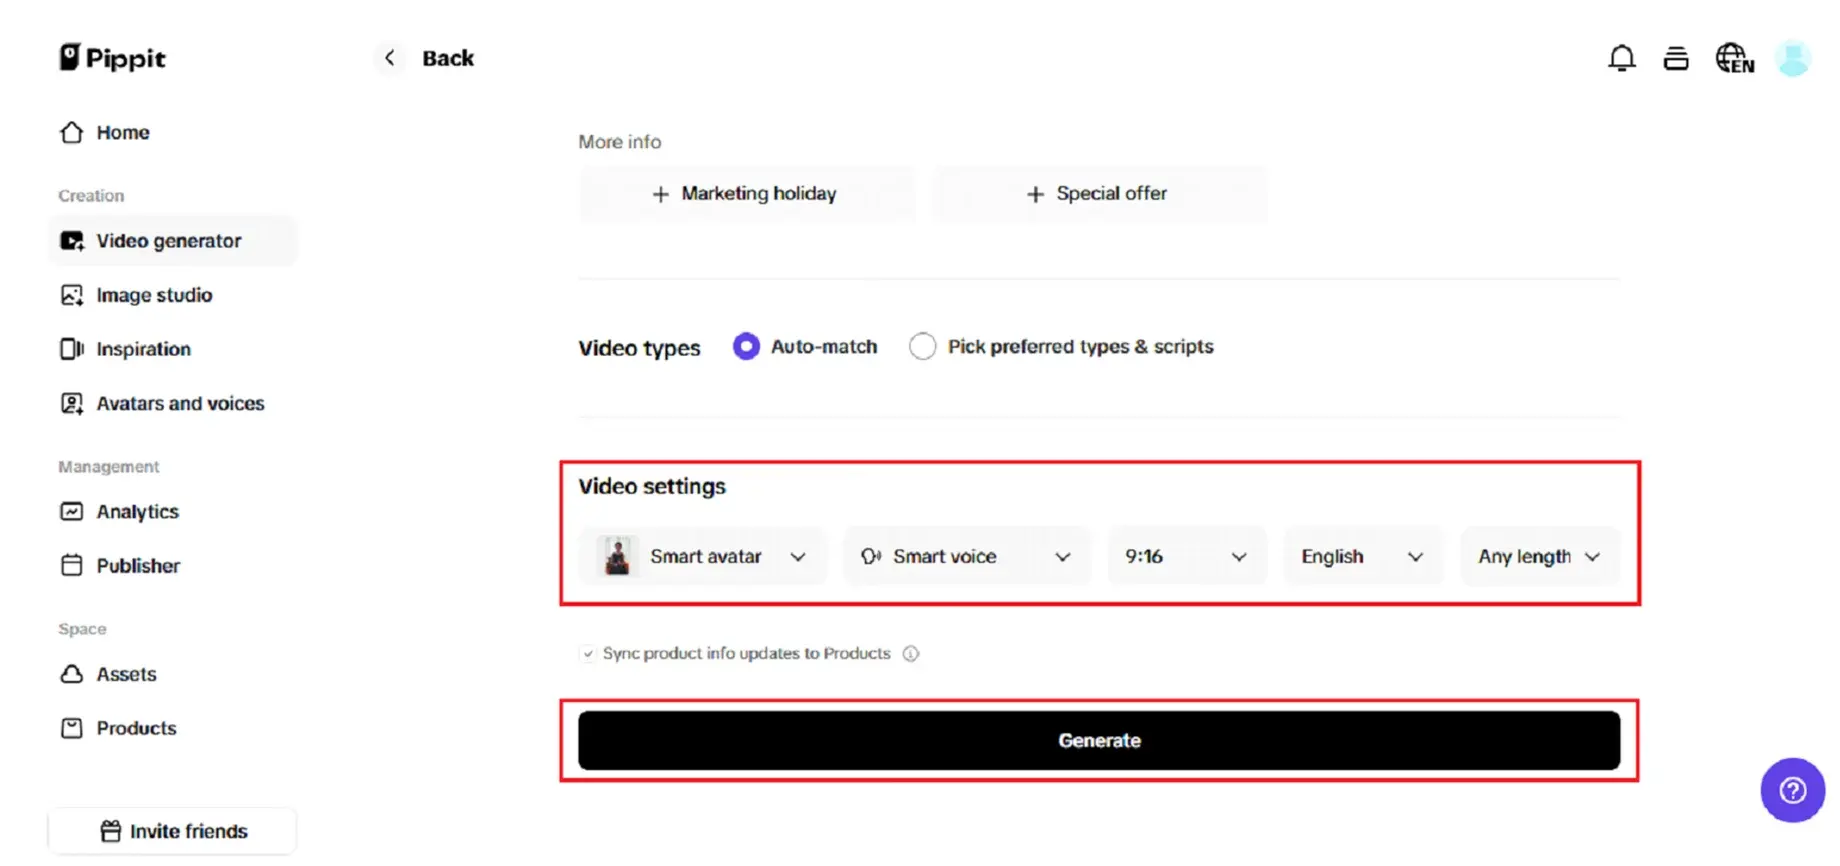Image resolution: width=1840 pixels, height=866 pixels.
Task: Open the help question mark button
Action: (1792, 790)
